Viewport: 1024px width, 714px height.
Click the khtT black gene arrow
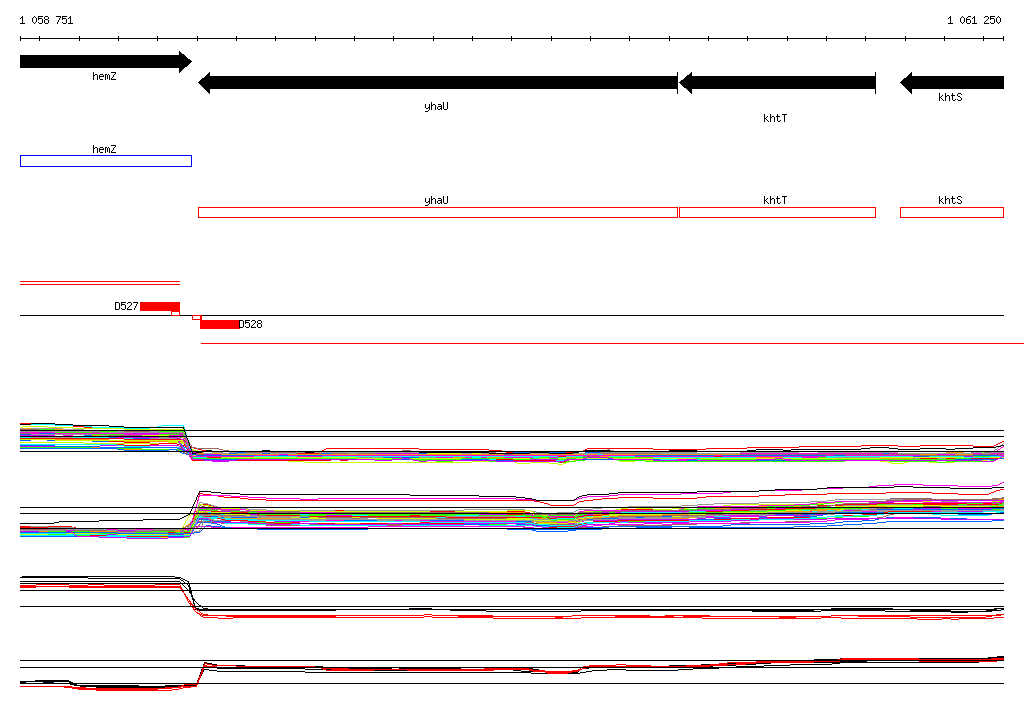pos(777,83)
